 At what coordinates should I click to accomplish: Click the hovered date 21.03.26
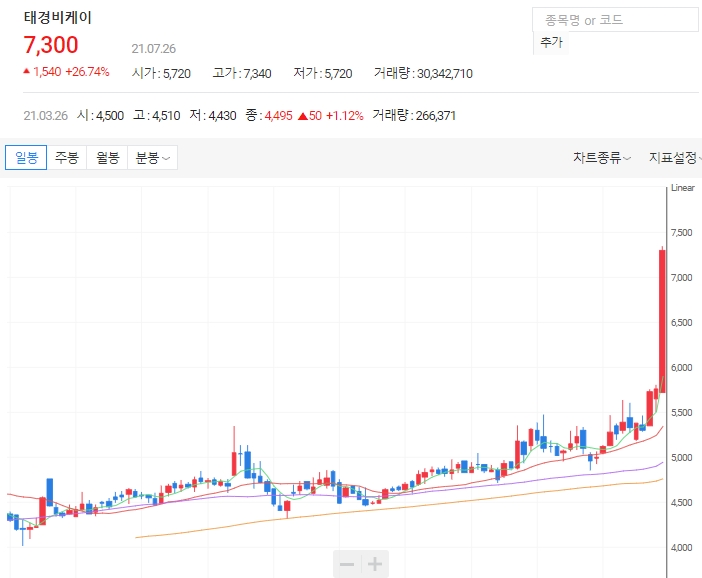pos(46,116)
